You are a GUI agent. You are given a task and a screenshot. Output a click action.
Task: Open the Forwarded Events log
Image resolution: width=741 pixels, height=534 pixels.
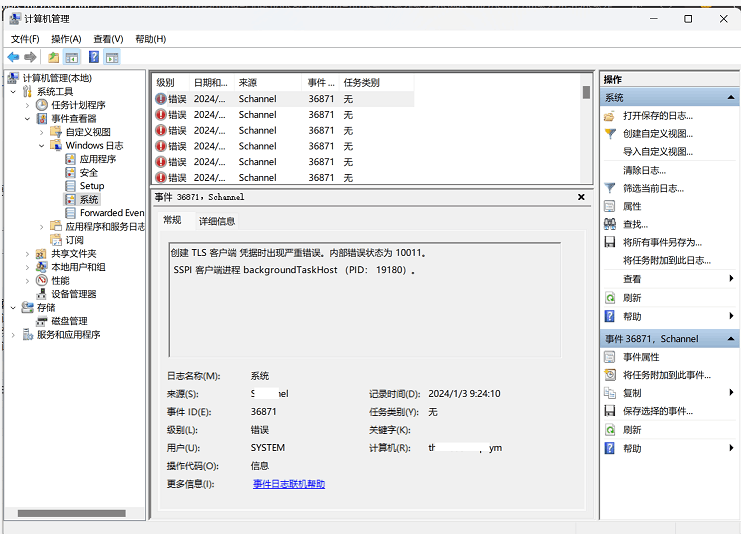tap(112, 213)
